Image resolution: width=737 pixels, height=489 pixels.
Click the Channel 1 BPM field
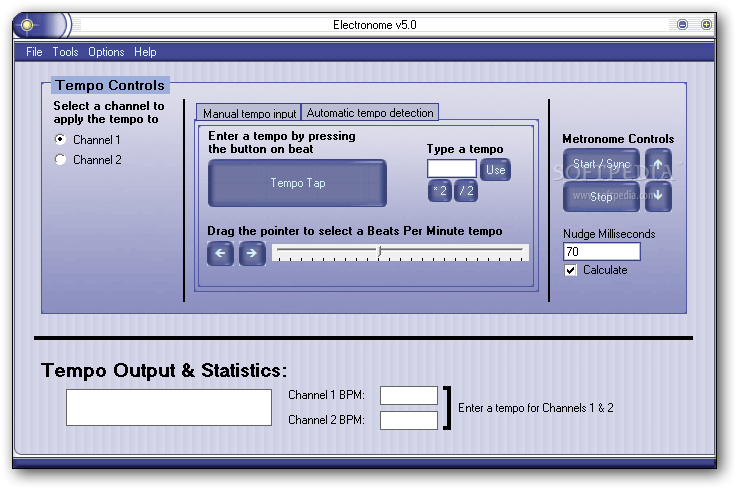pos(409,395)
